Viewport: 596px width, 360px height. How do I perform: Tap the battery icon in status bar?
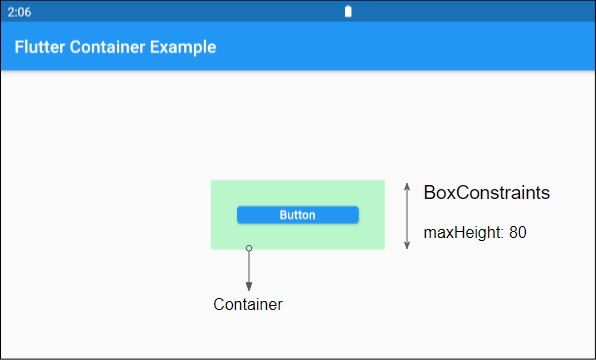pos(348,11)
